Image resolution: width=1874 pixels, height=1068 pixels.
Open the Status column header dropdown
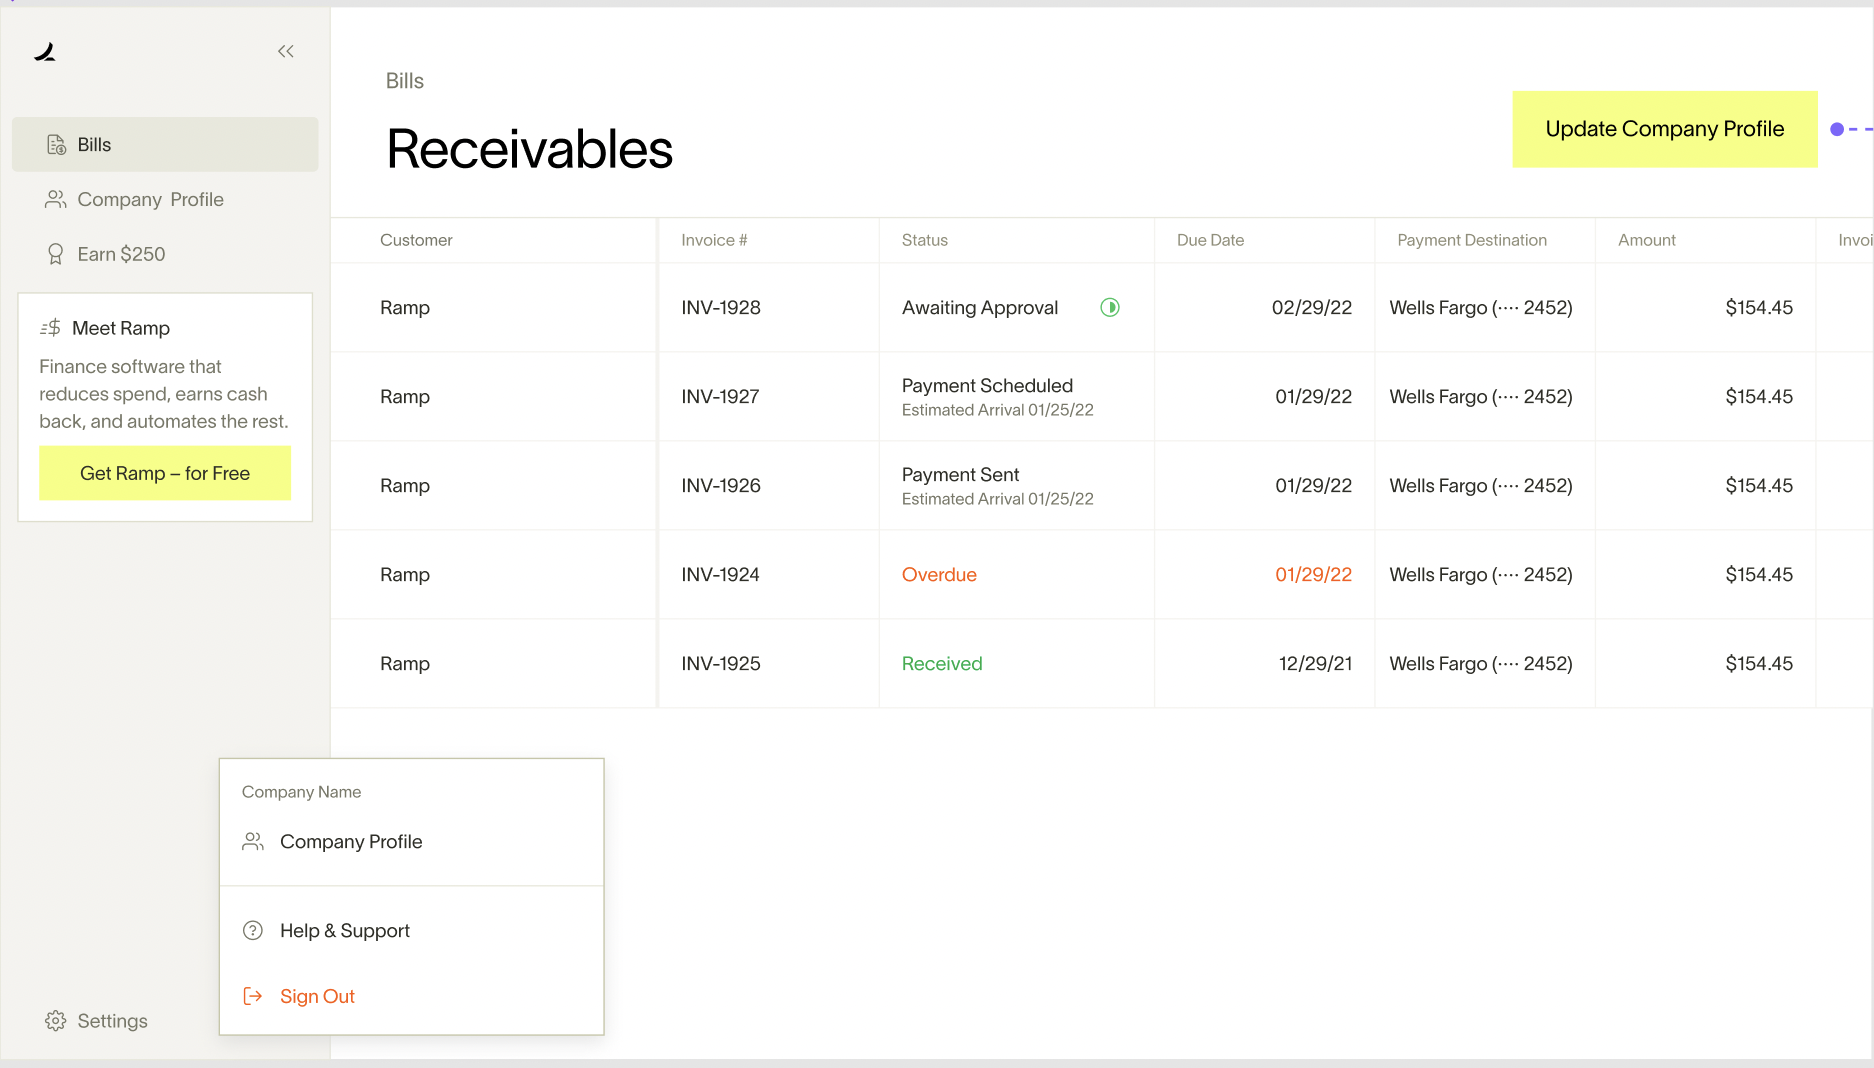pyautogui.click(x=924, y=240)
